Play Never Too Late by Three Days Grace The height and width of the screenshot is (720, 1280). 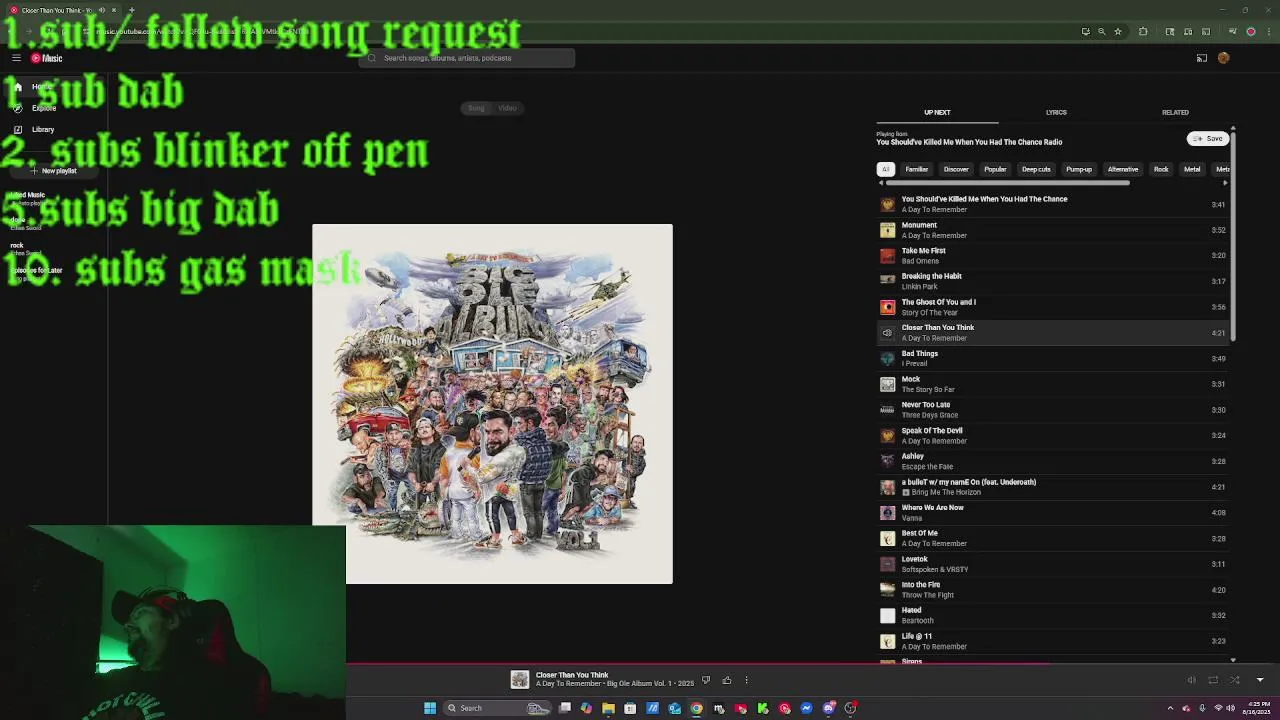point(1052,410)
